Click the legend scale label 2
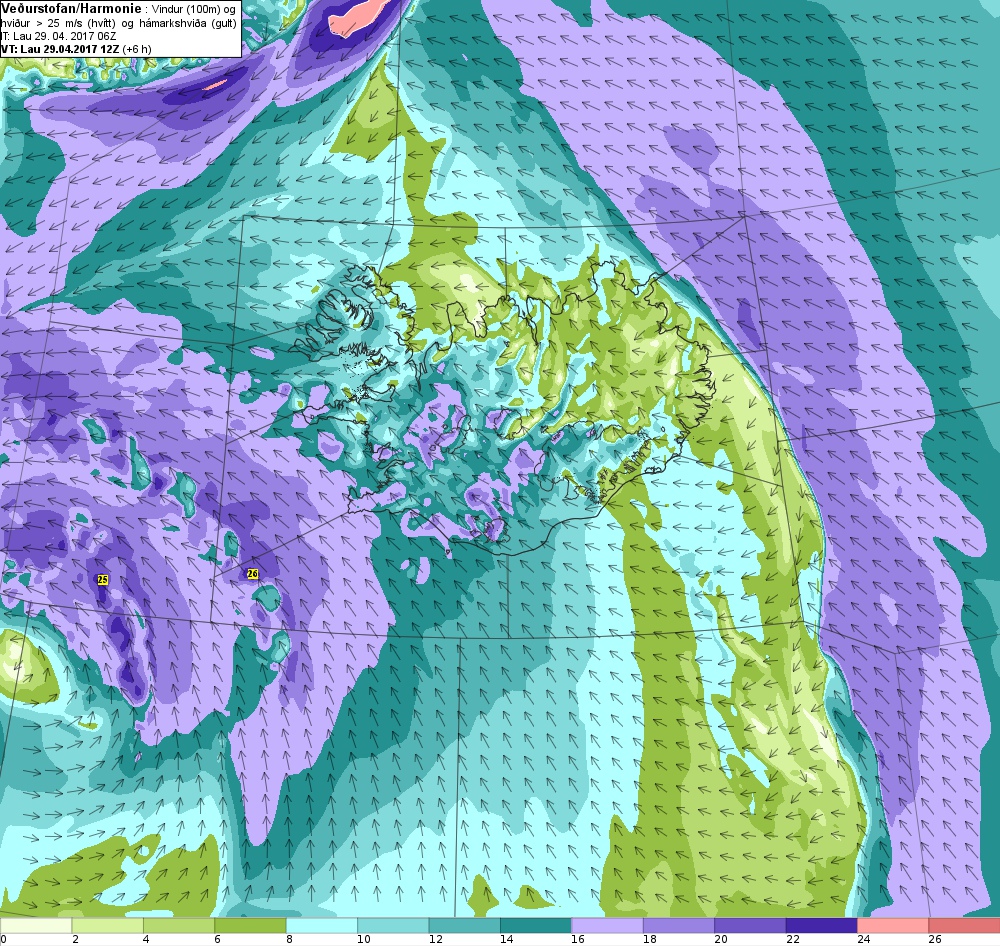The width and height of the screenshot is (1000, 946). click(75, 939)
